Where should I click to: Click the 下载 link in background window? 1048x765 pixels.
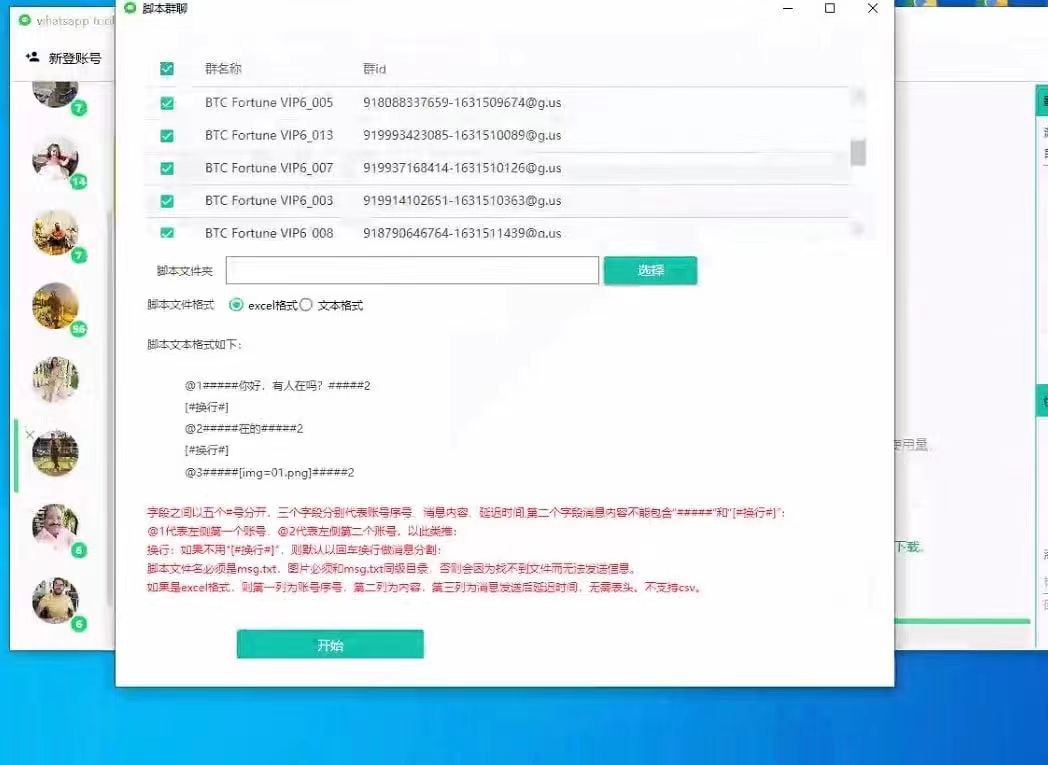(x=910, y=547)
